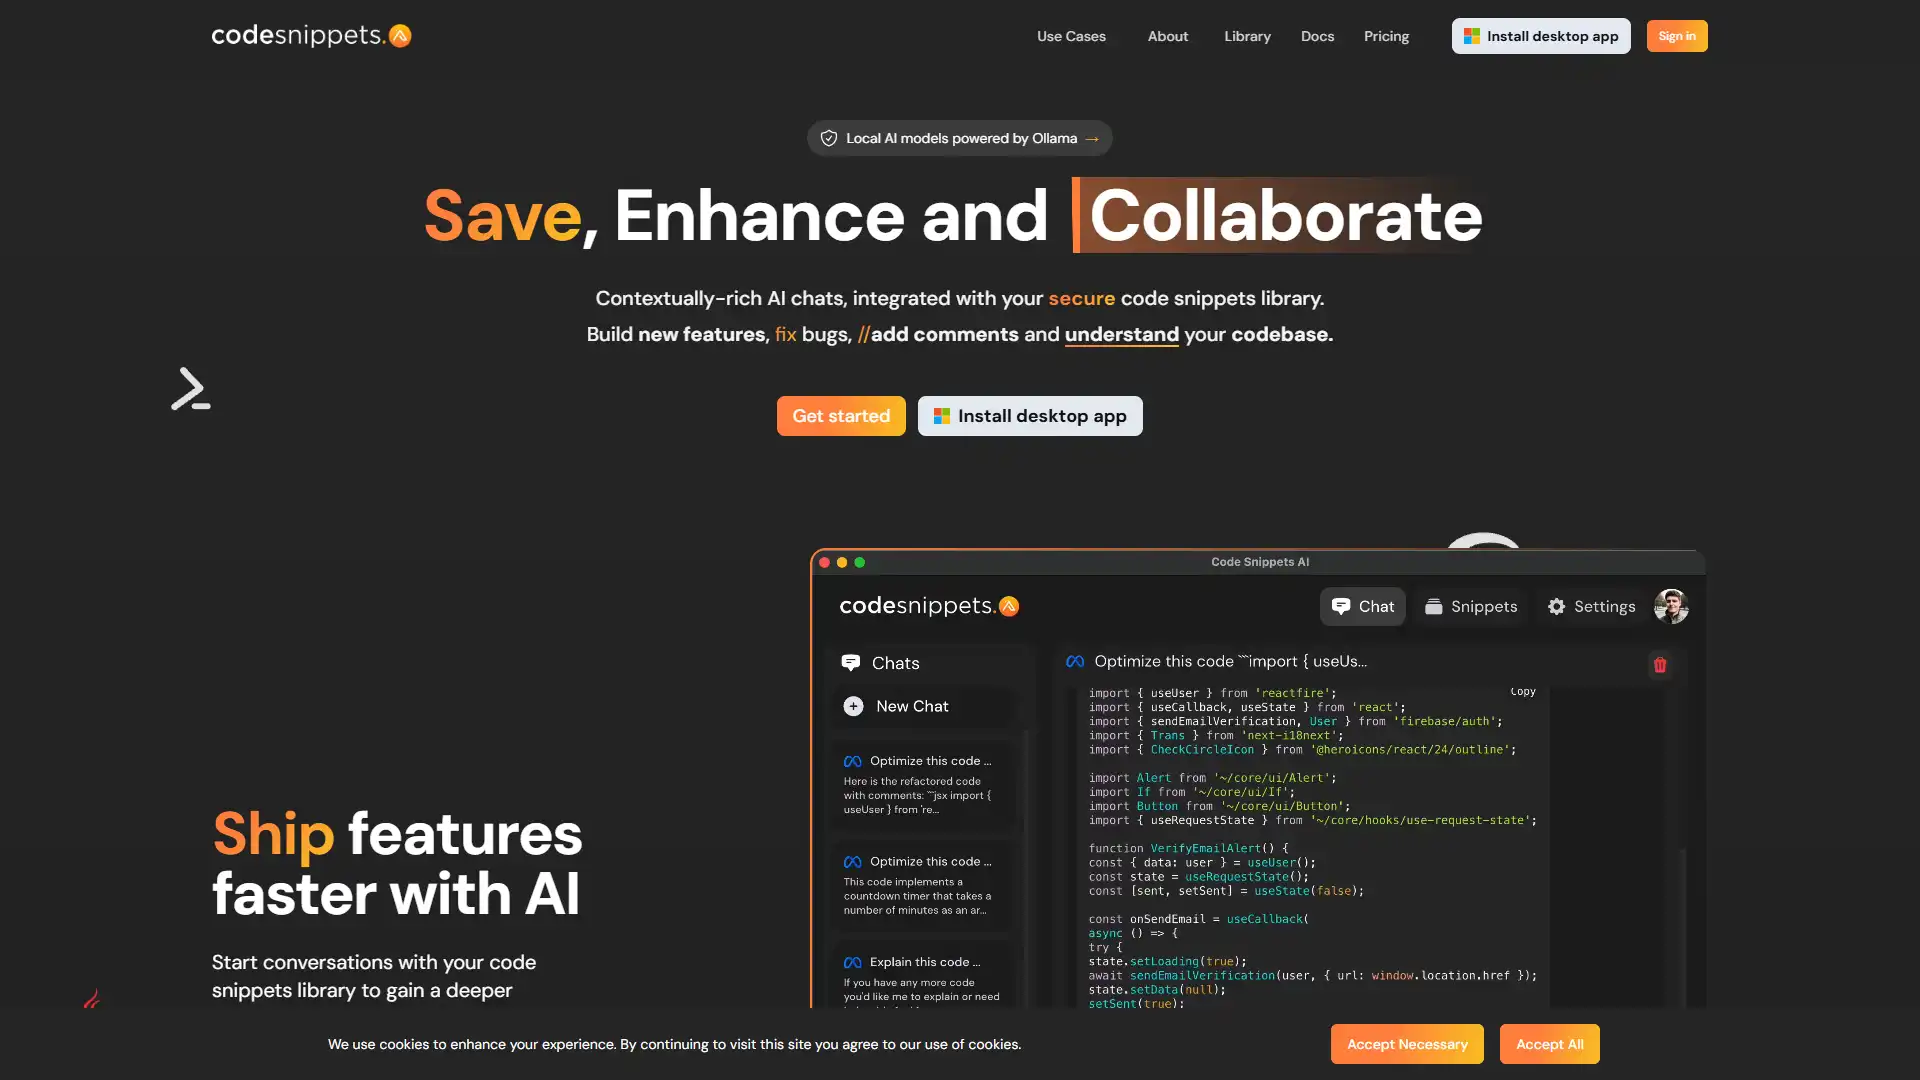Click the terminal prompt icon on left
The image size is (1920, 1080).
190,389
